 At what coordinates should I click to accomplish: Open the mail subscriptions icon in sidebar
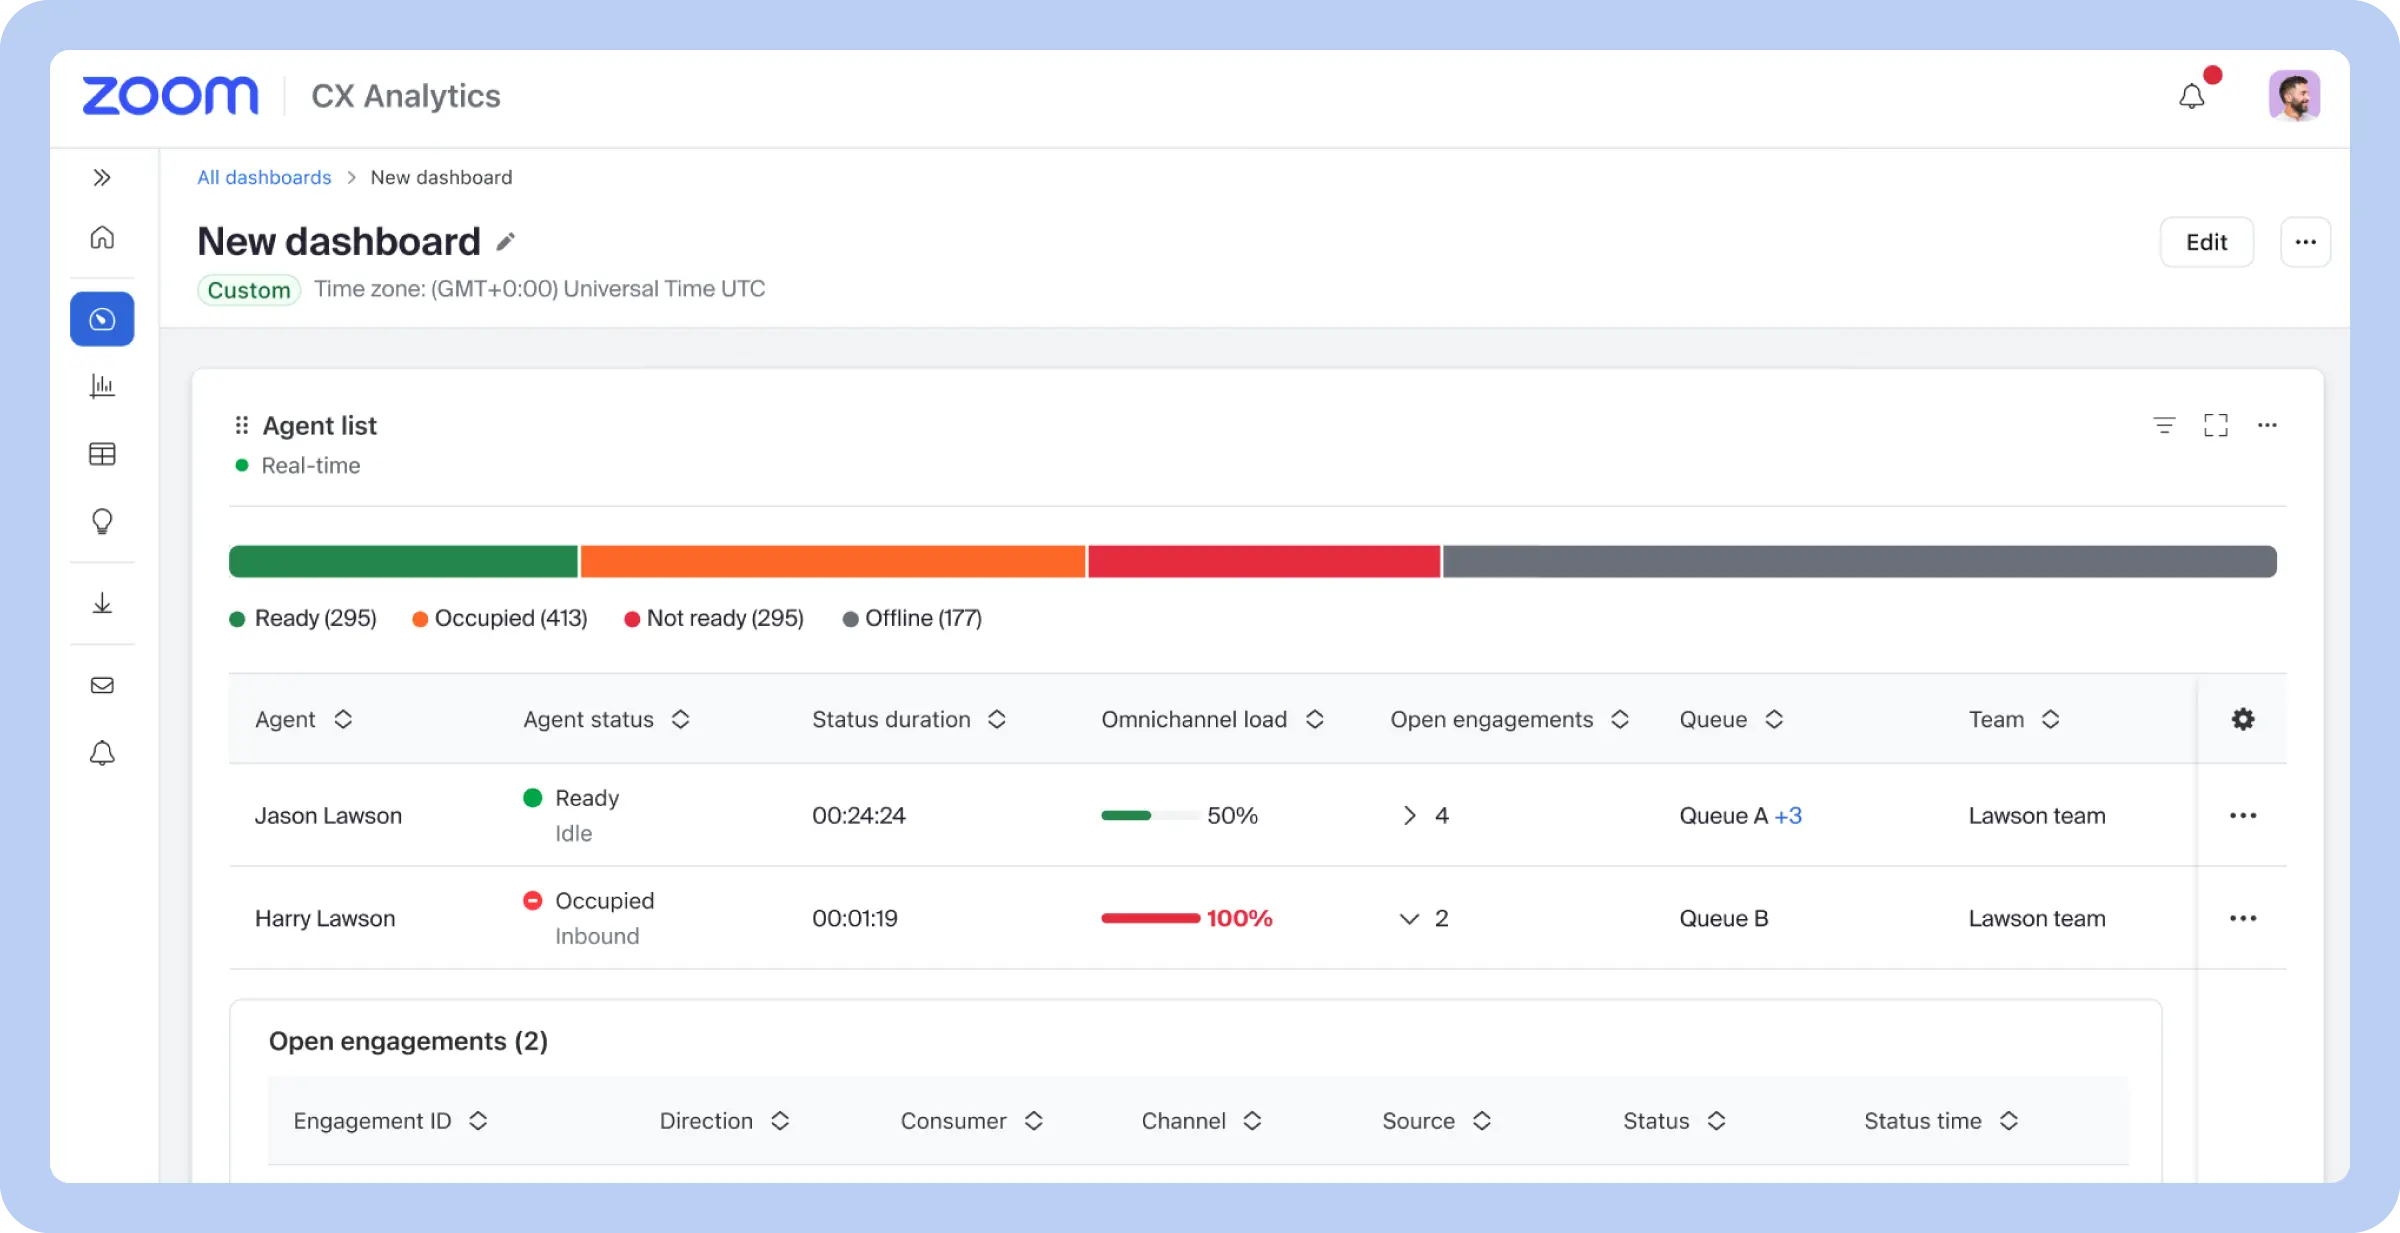[102, 685]
